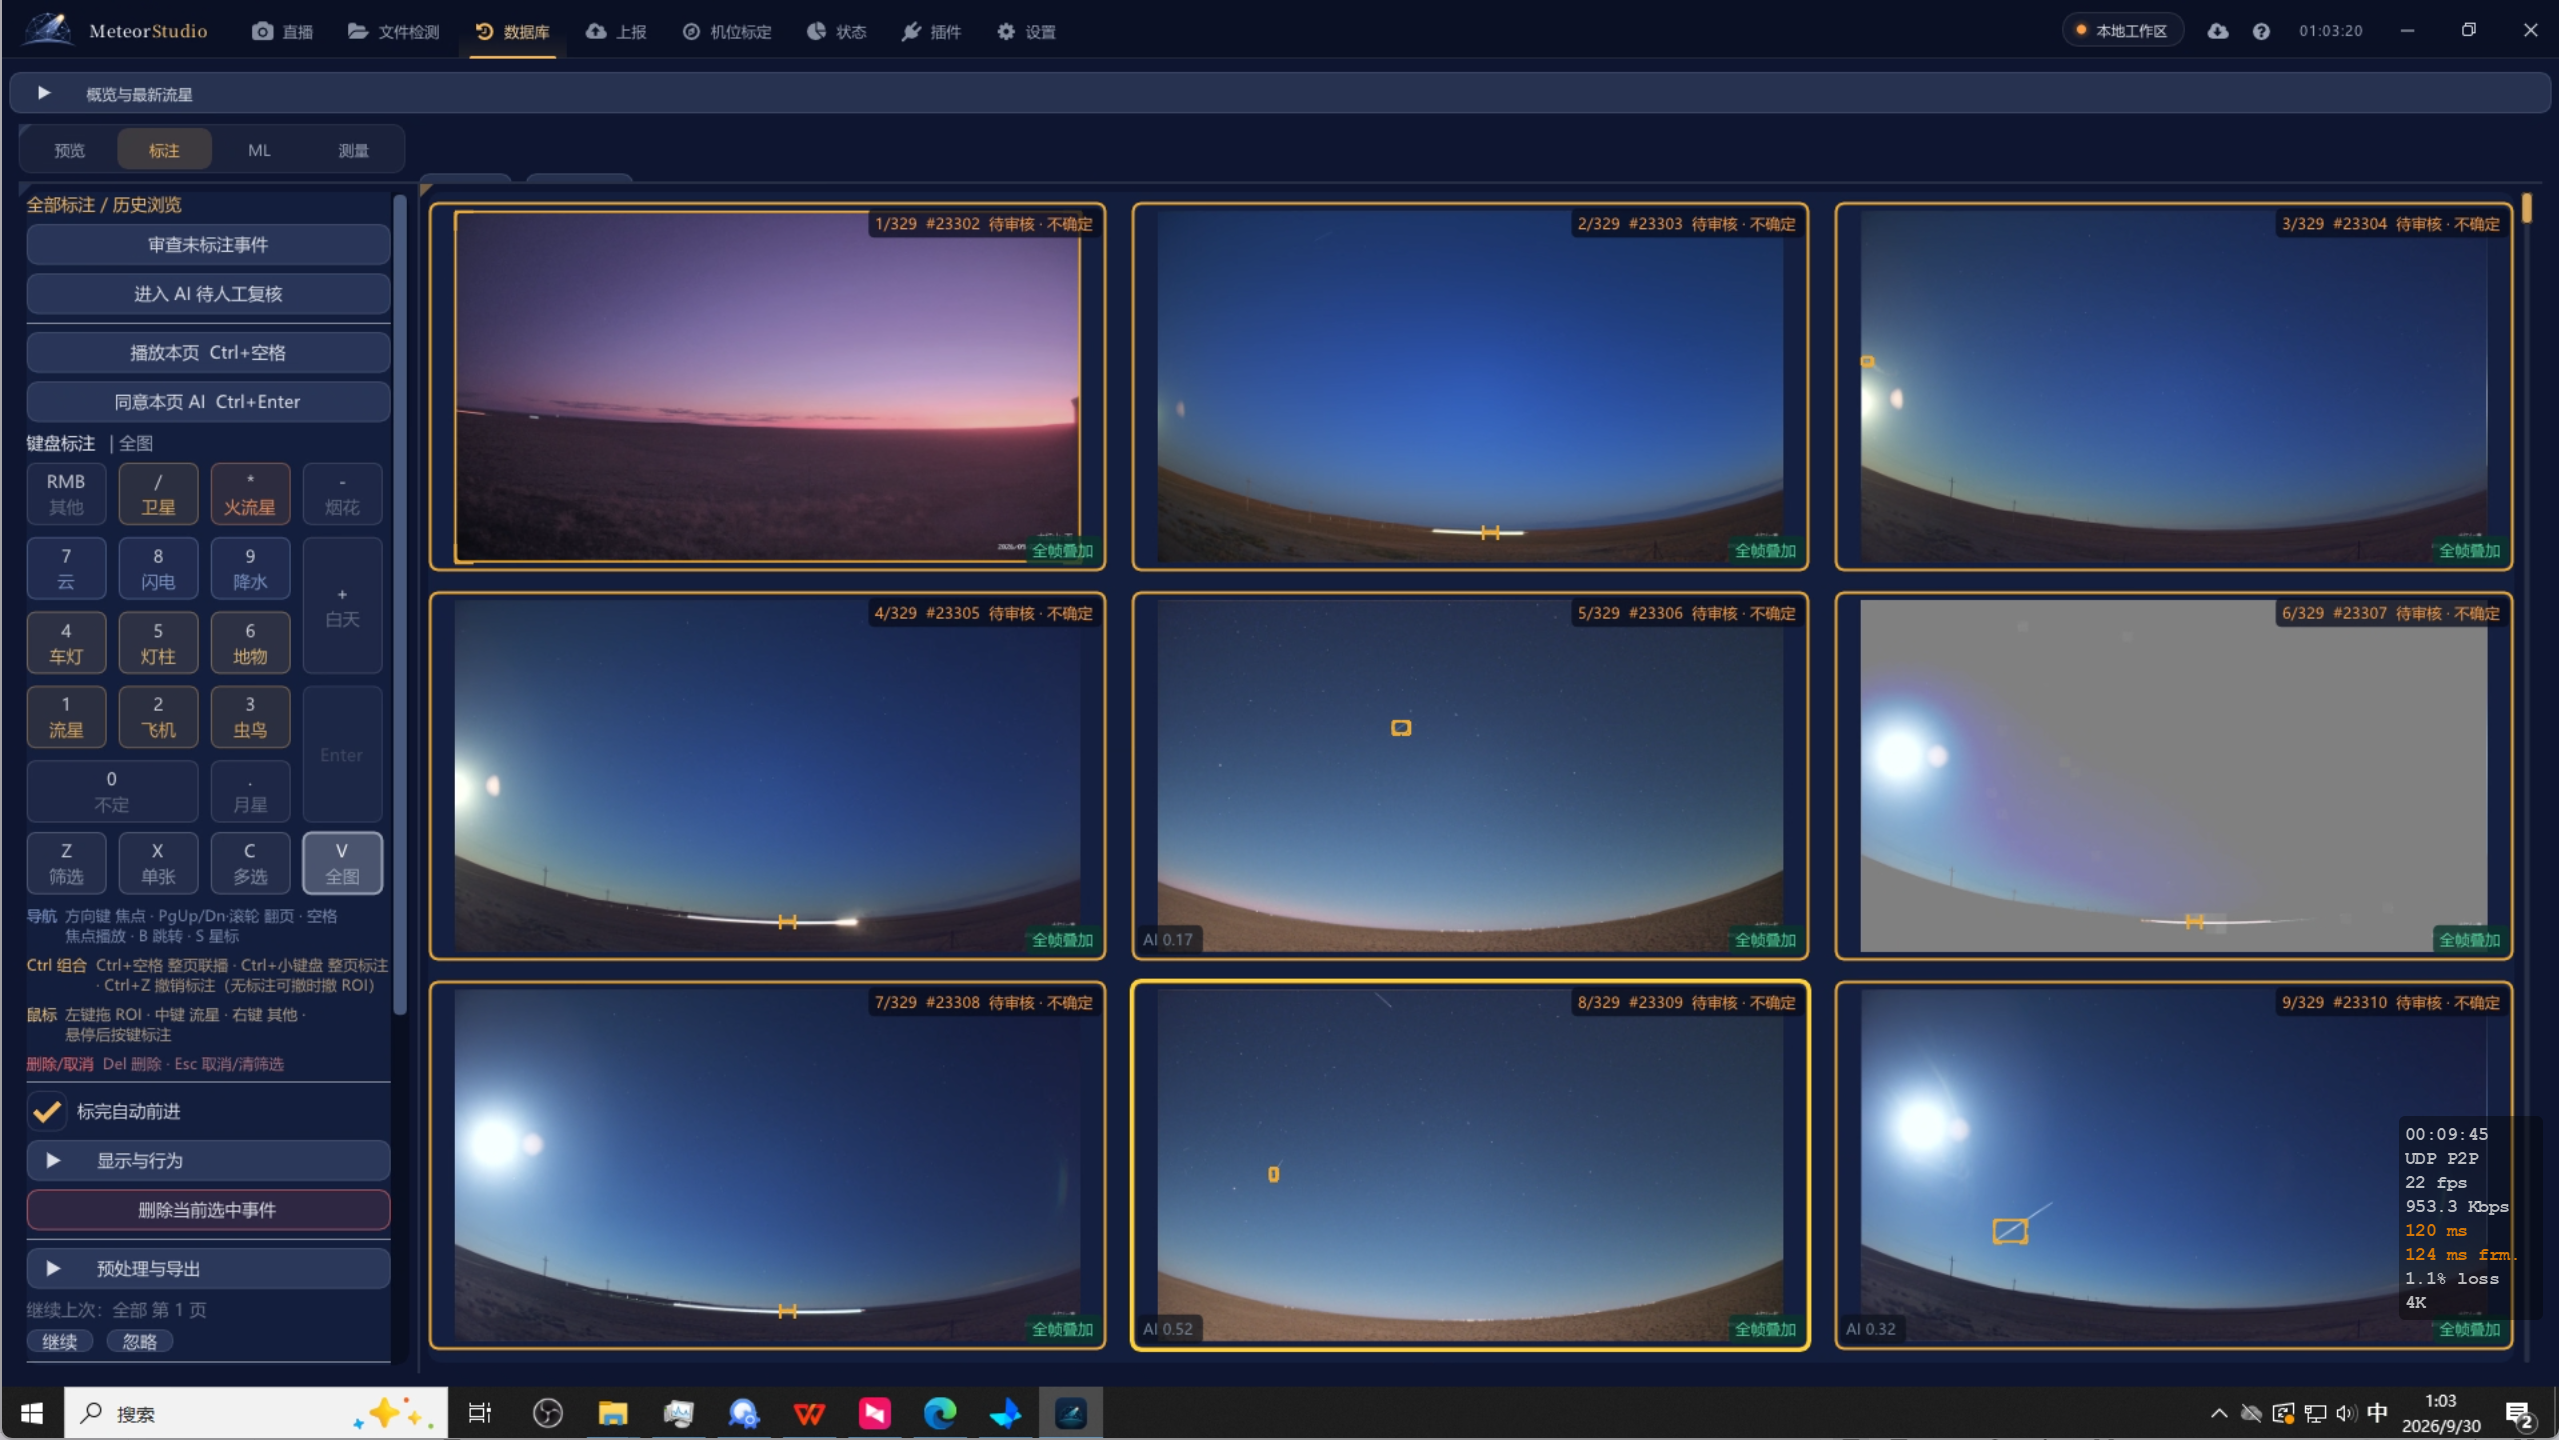
Task: Label as 流星 meteor key 1
Action: pyautogui.click(x=66, y=717)
